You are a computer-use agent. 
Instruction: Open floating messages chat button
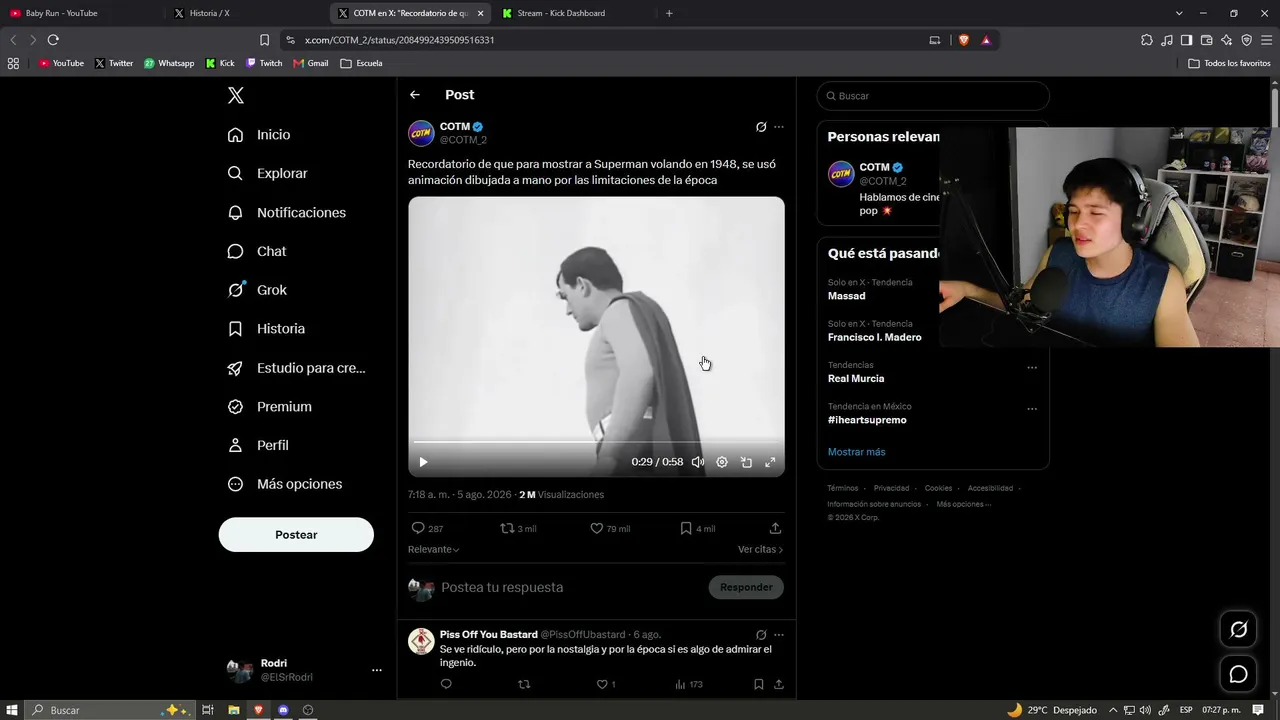point(1238,674)
